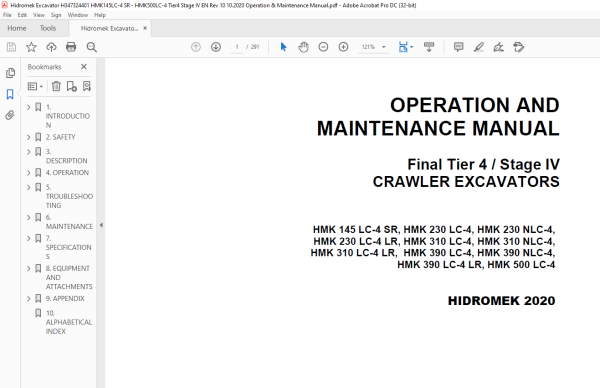Go to next page arrow
The image size is (600, 388).
(x=216, y=47)
